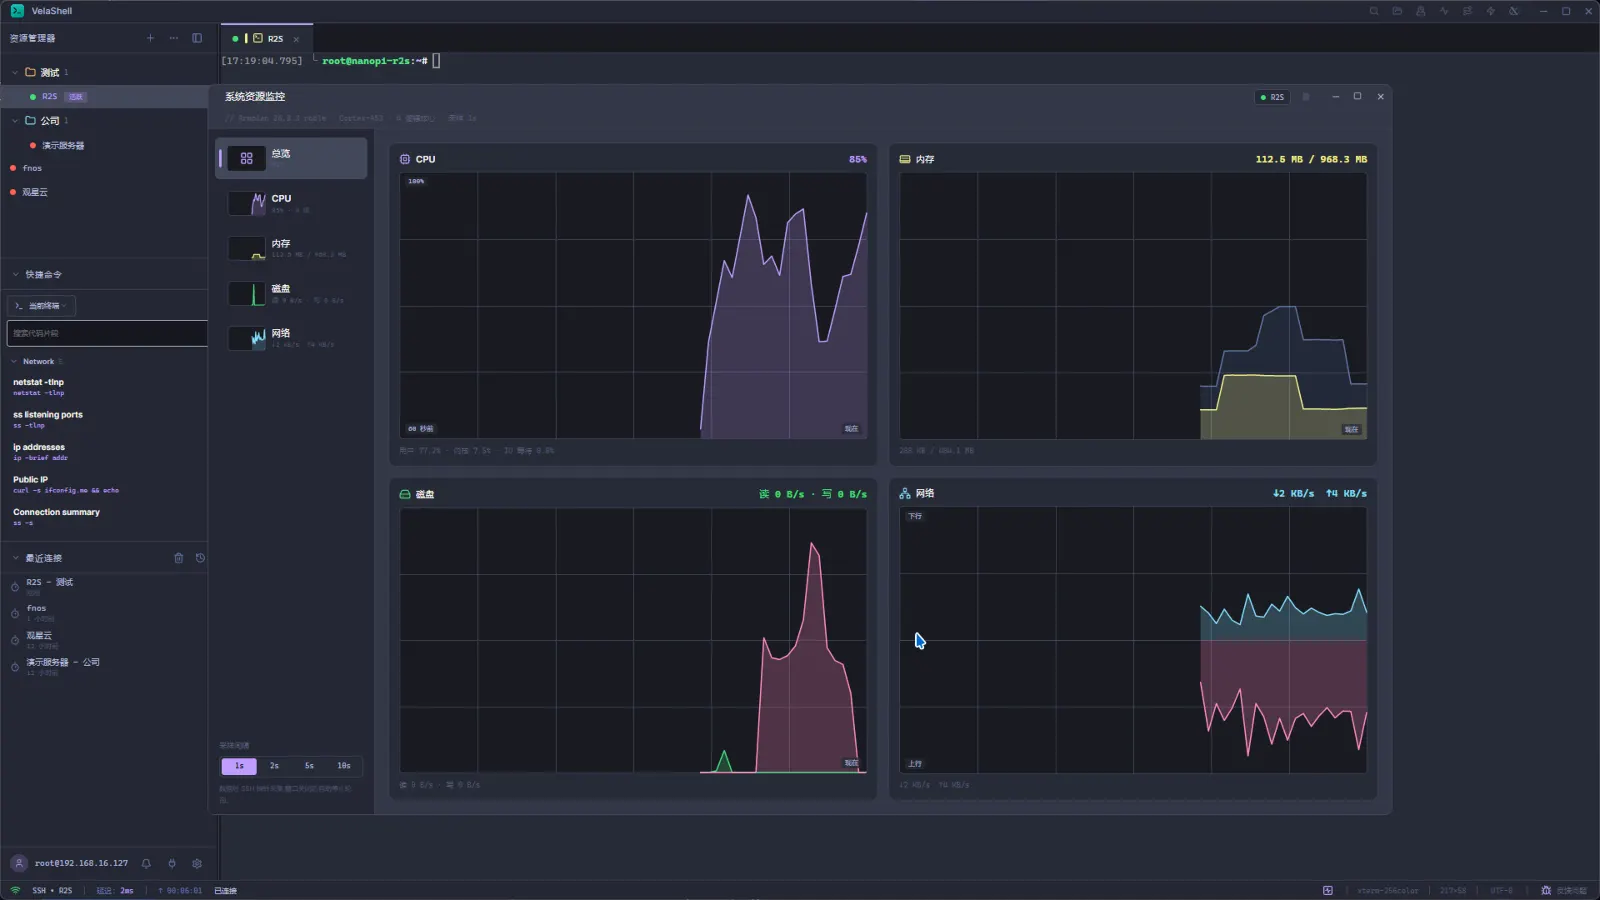Select the R2S terminal tab
Screen dimensions: 1600x900
pyautogui.click(x=266, y=38)
